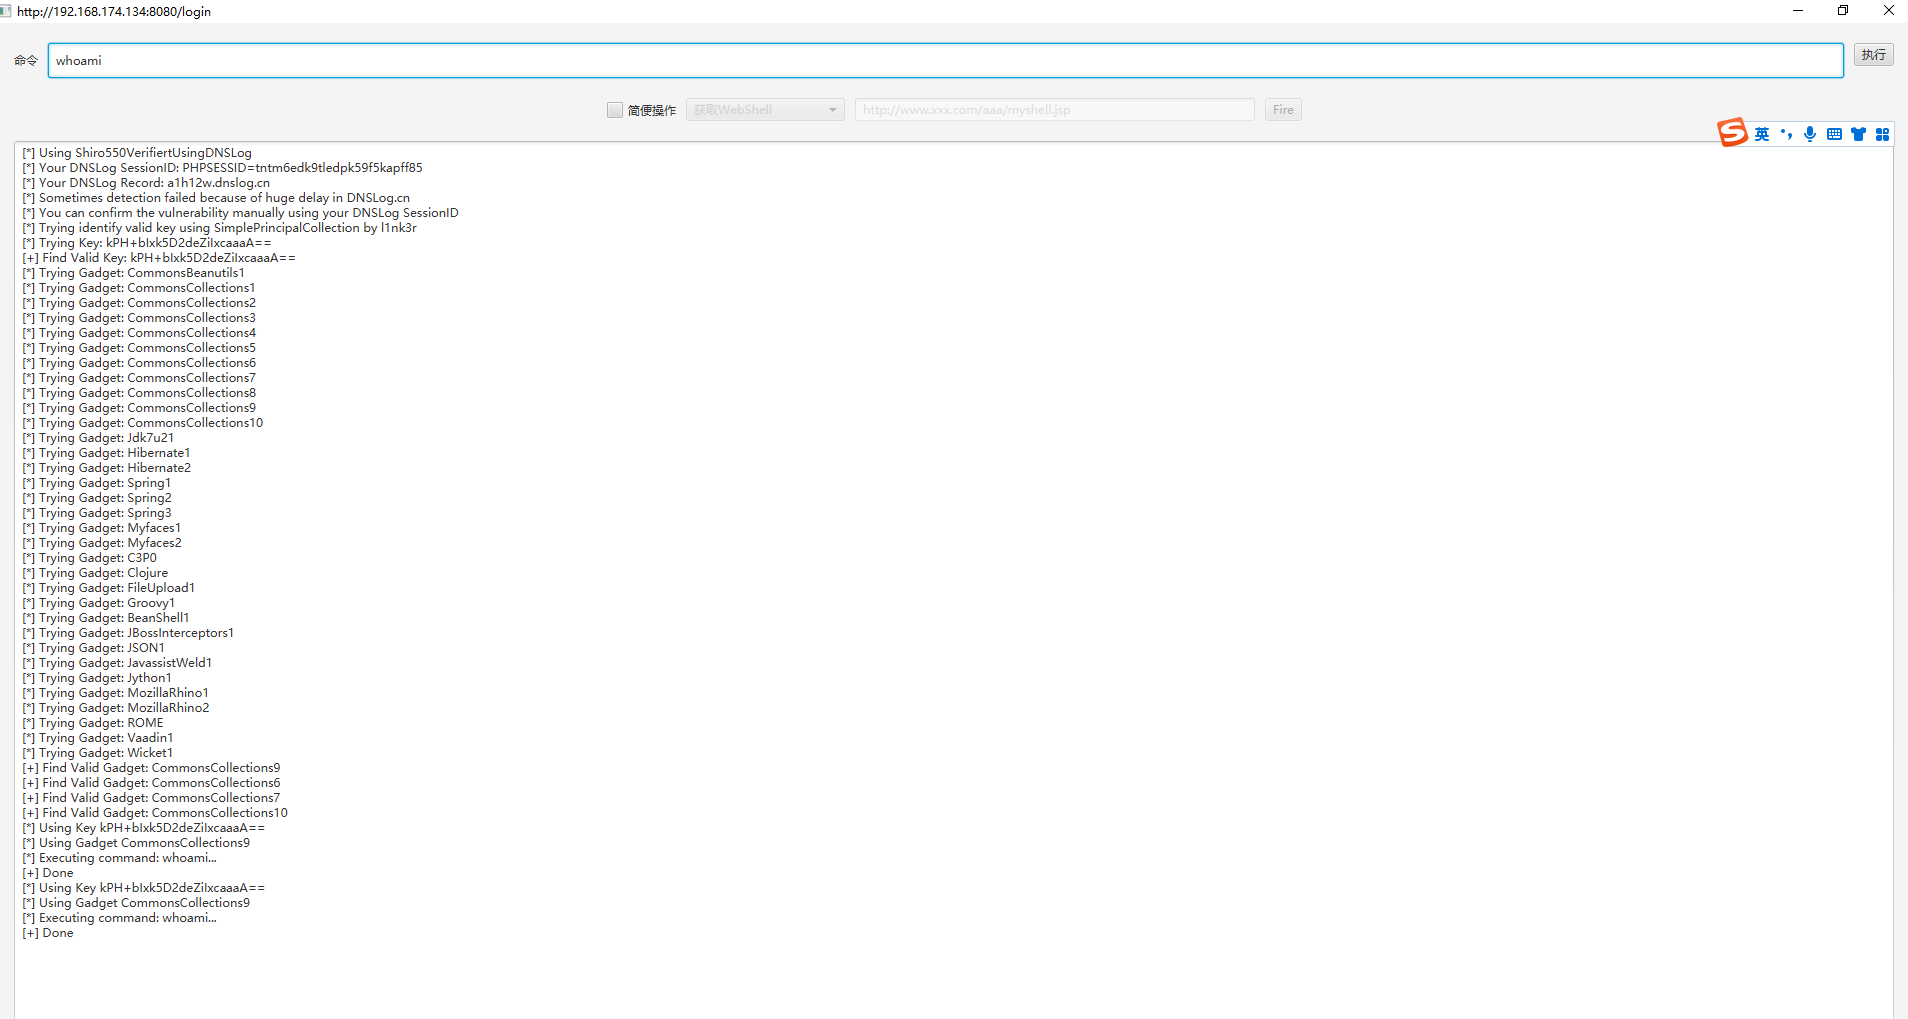Image resolution: width=1908 pixels, height=1019 pixels.
Task: Click 'Trying Gadget: C3P0' line
Action: click(89, 558)
